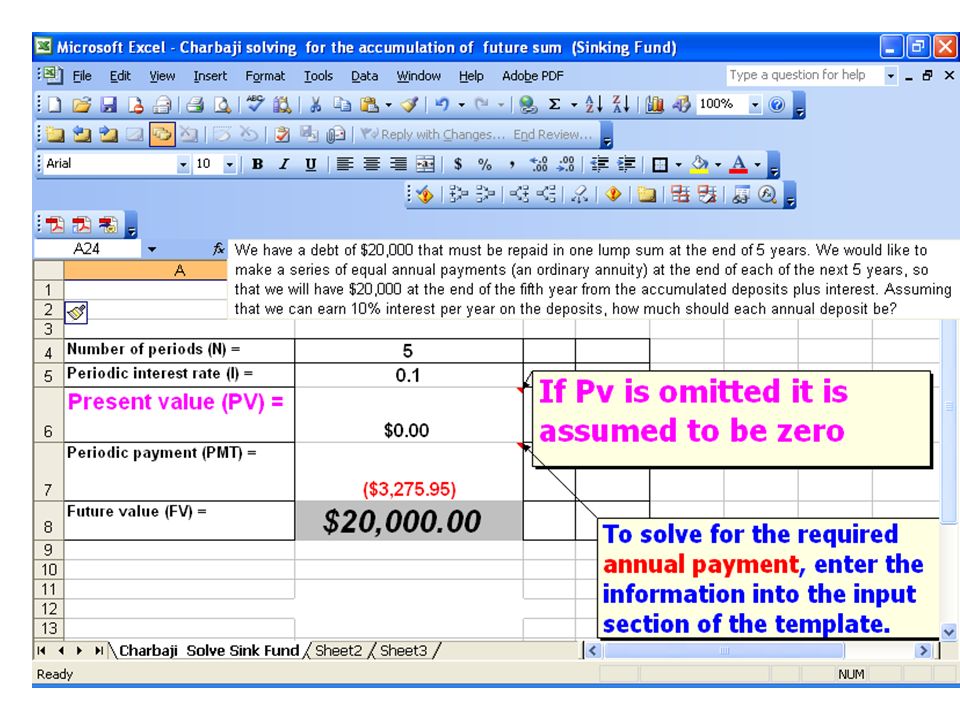The width and height of the screenshot is (960, 720).
Task: Cut selection with scissors icon
Action: click(315, 105)
